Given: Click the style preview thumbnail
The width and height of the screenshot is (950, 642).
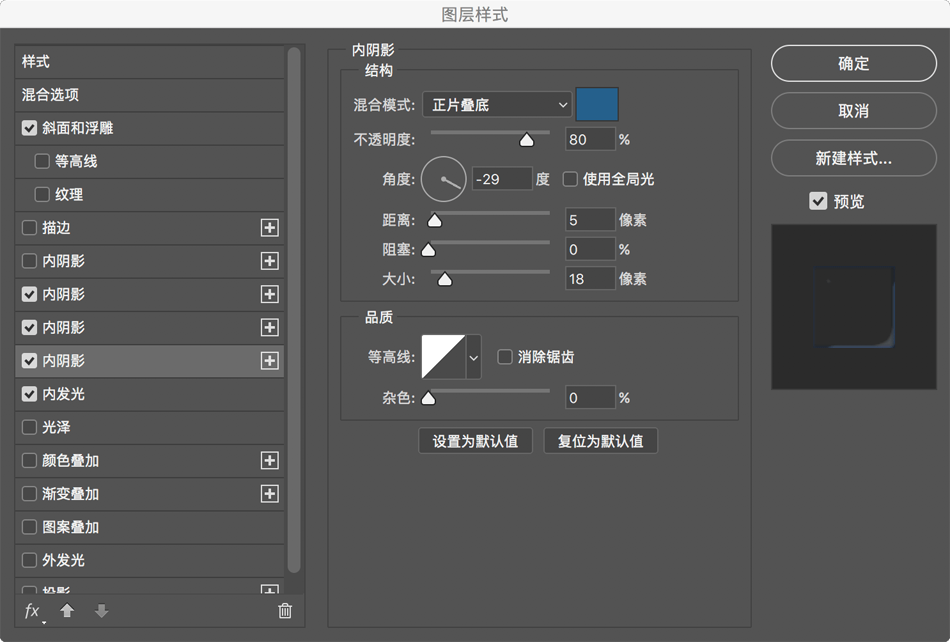Looking at the screenshot, I should pyautogui.click(x=854, y=307).
